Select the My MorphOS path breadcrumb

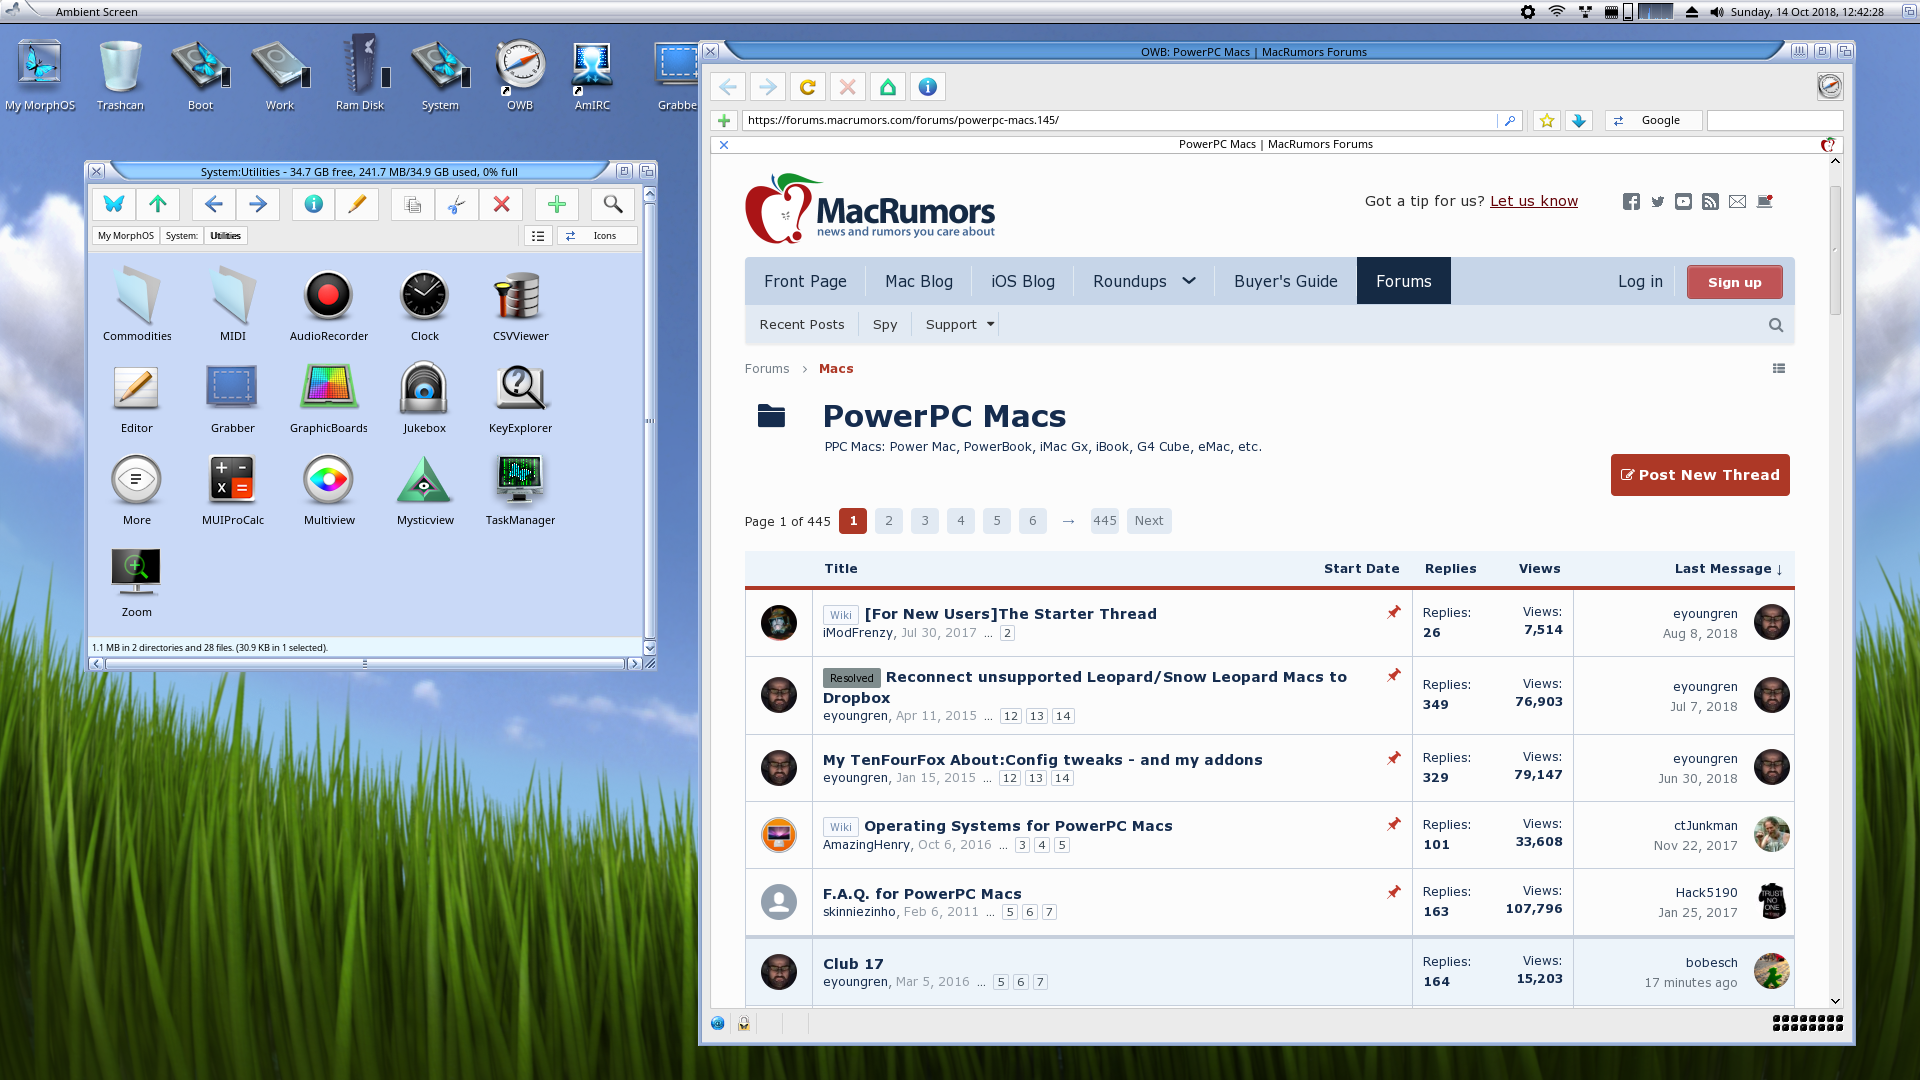click(x=126, y=236)
